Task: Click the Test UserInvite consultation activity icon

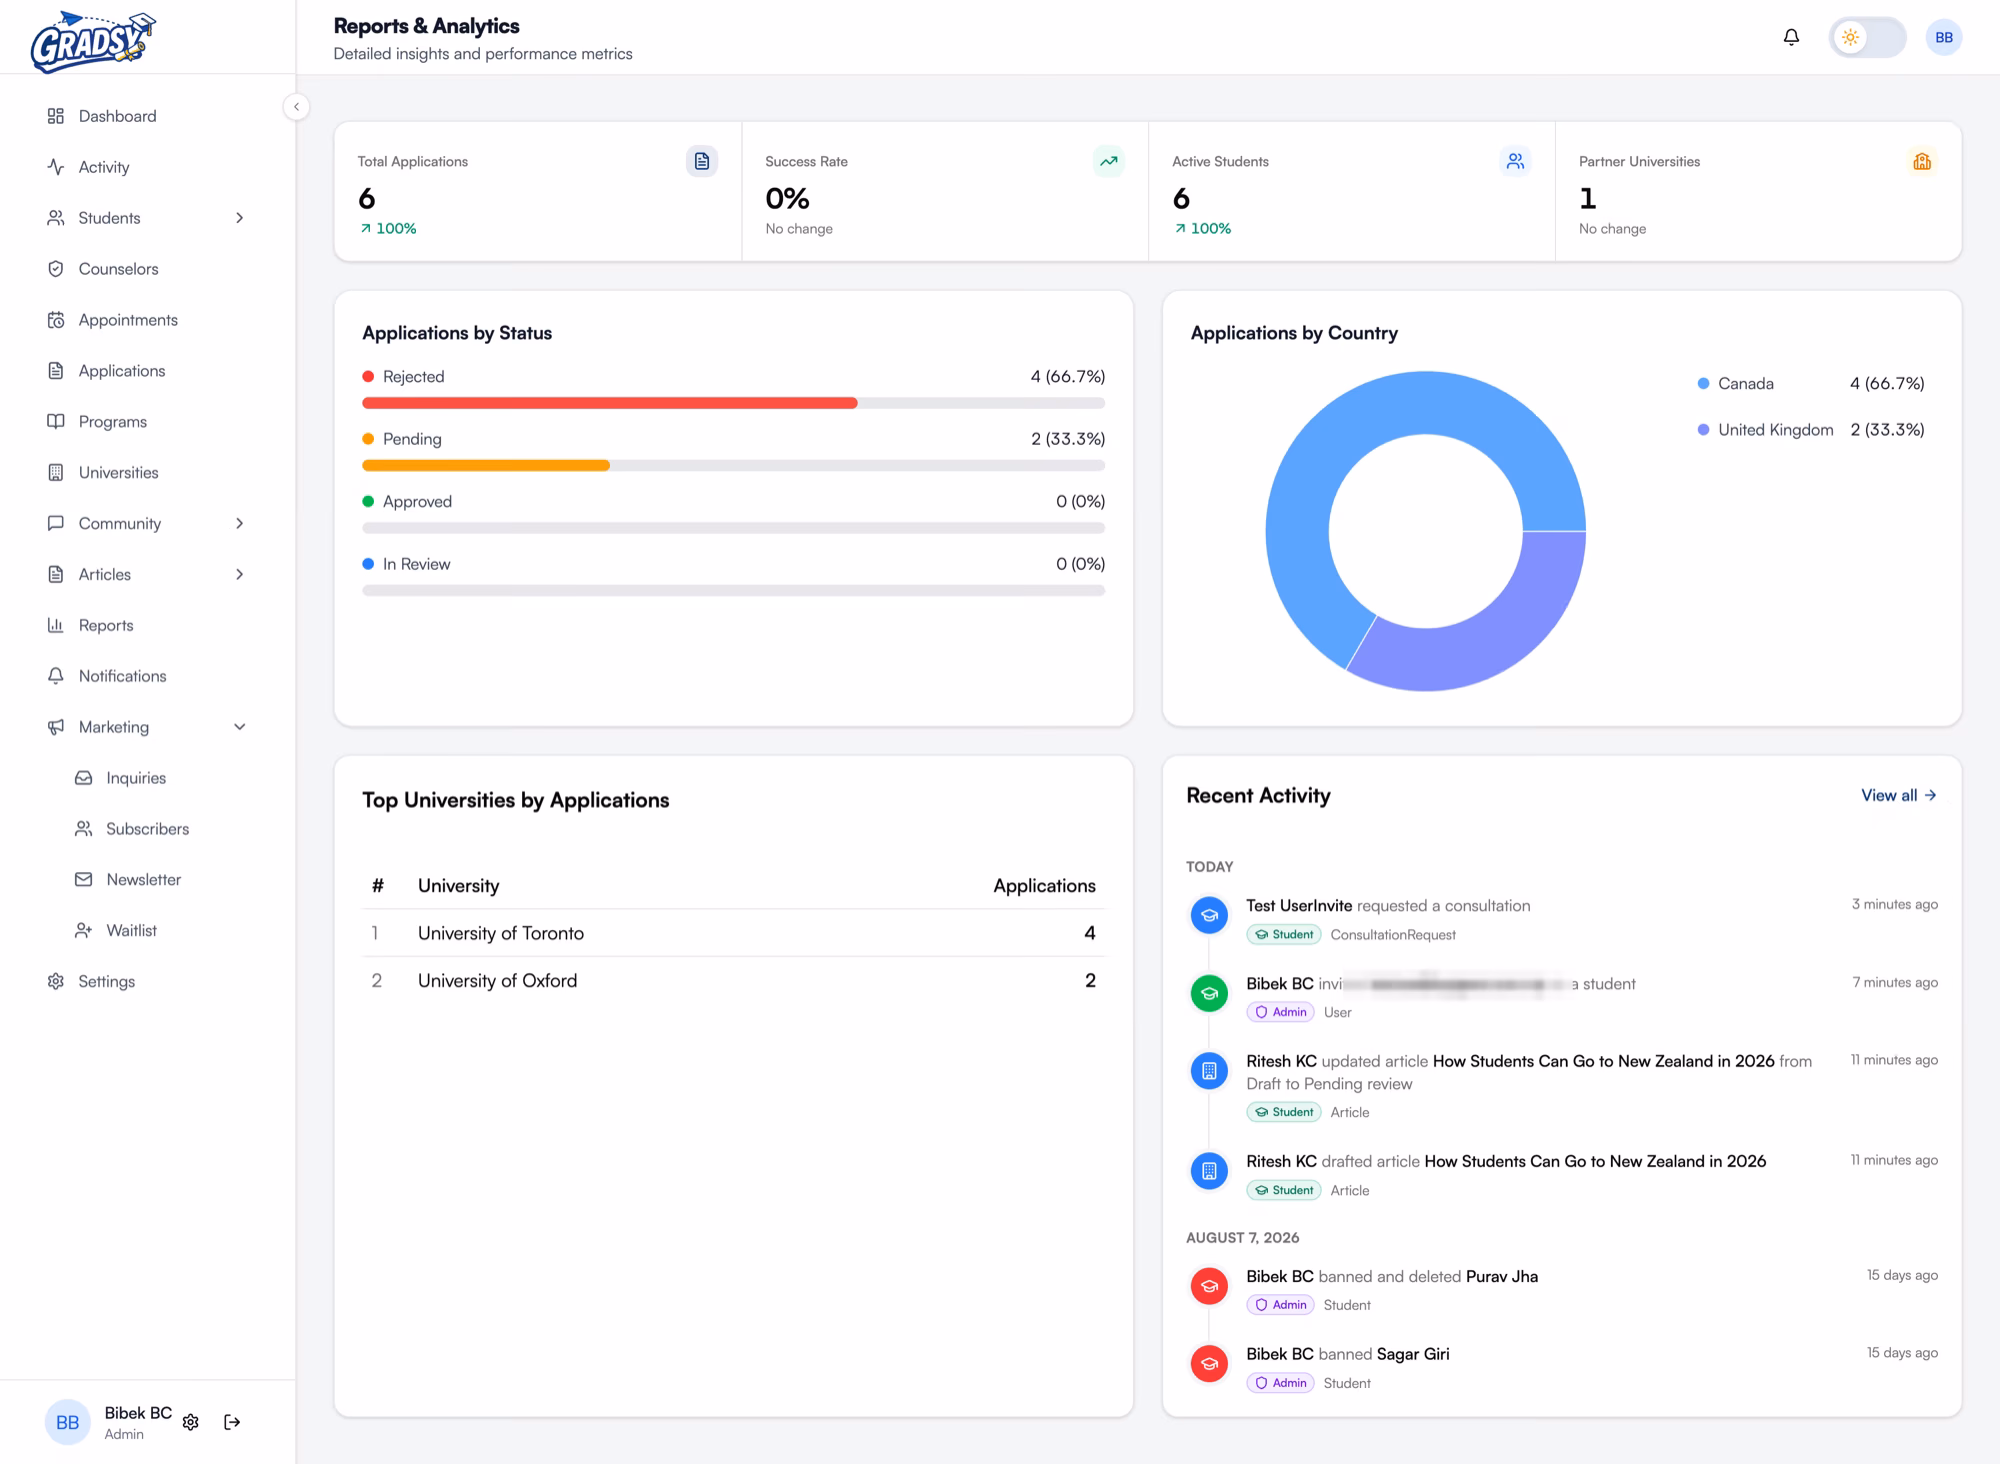Action: [x=1209, y=915]
